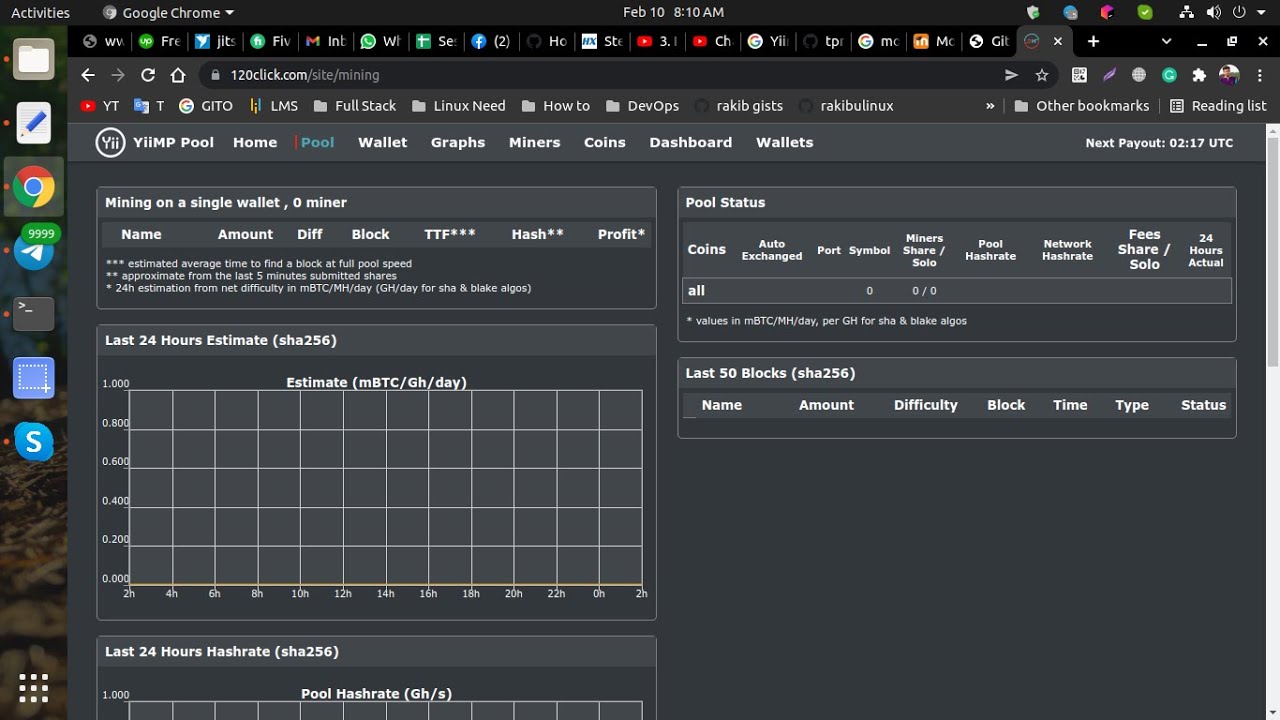Open the Chrome profile avatar
This screenshot has height=720, width=1280.
point(1230,75)
